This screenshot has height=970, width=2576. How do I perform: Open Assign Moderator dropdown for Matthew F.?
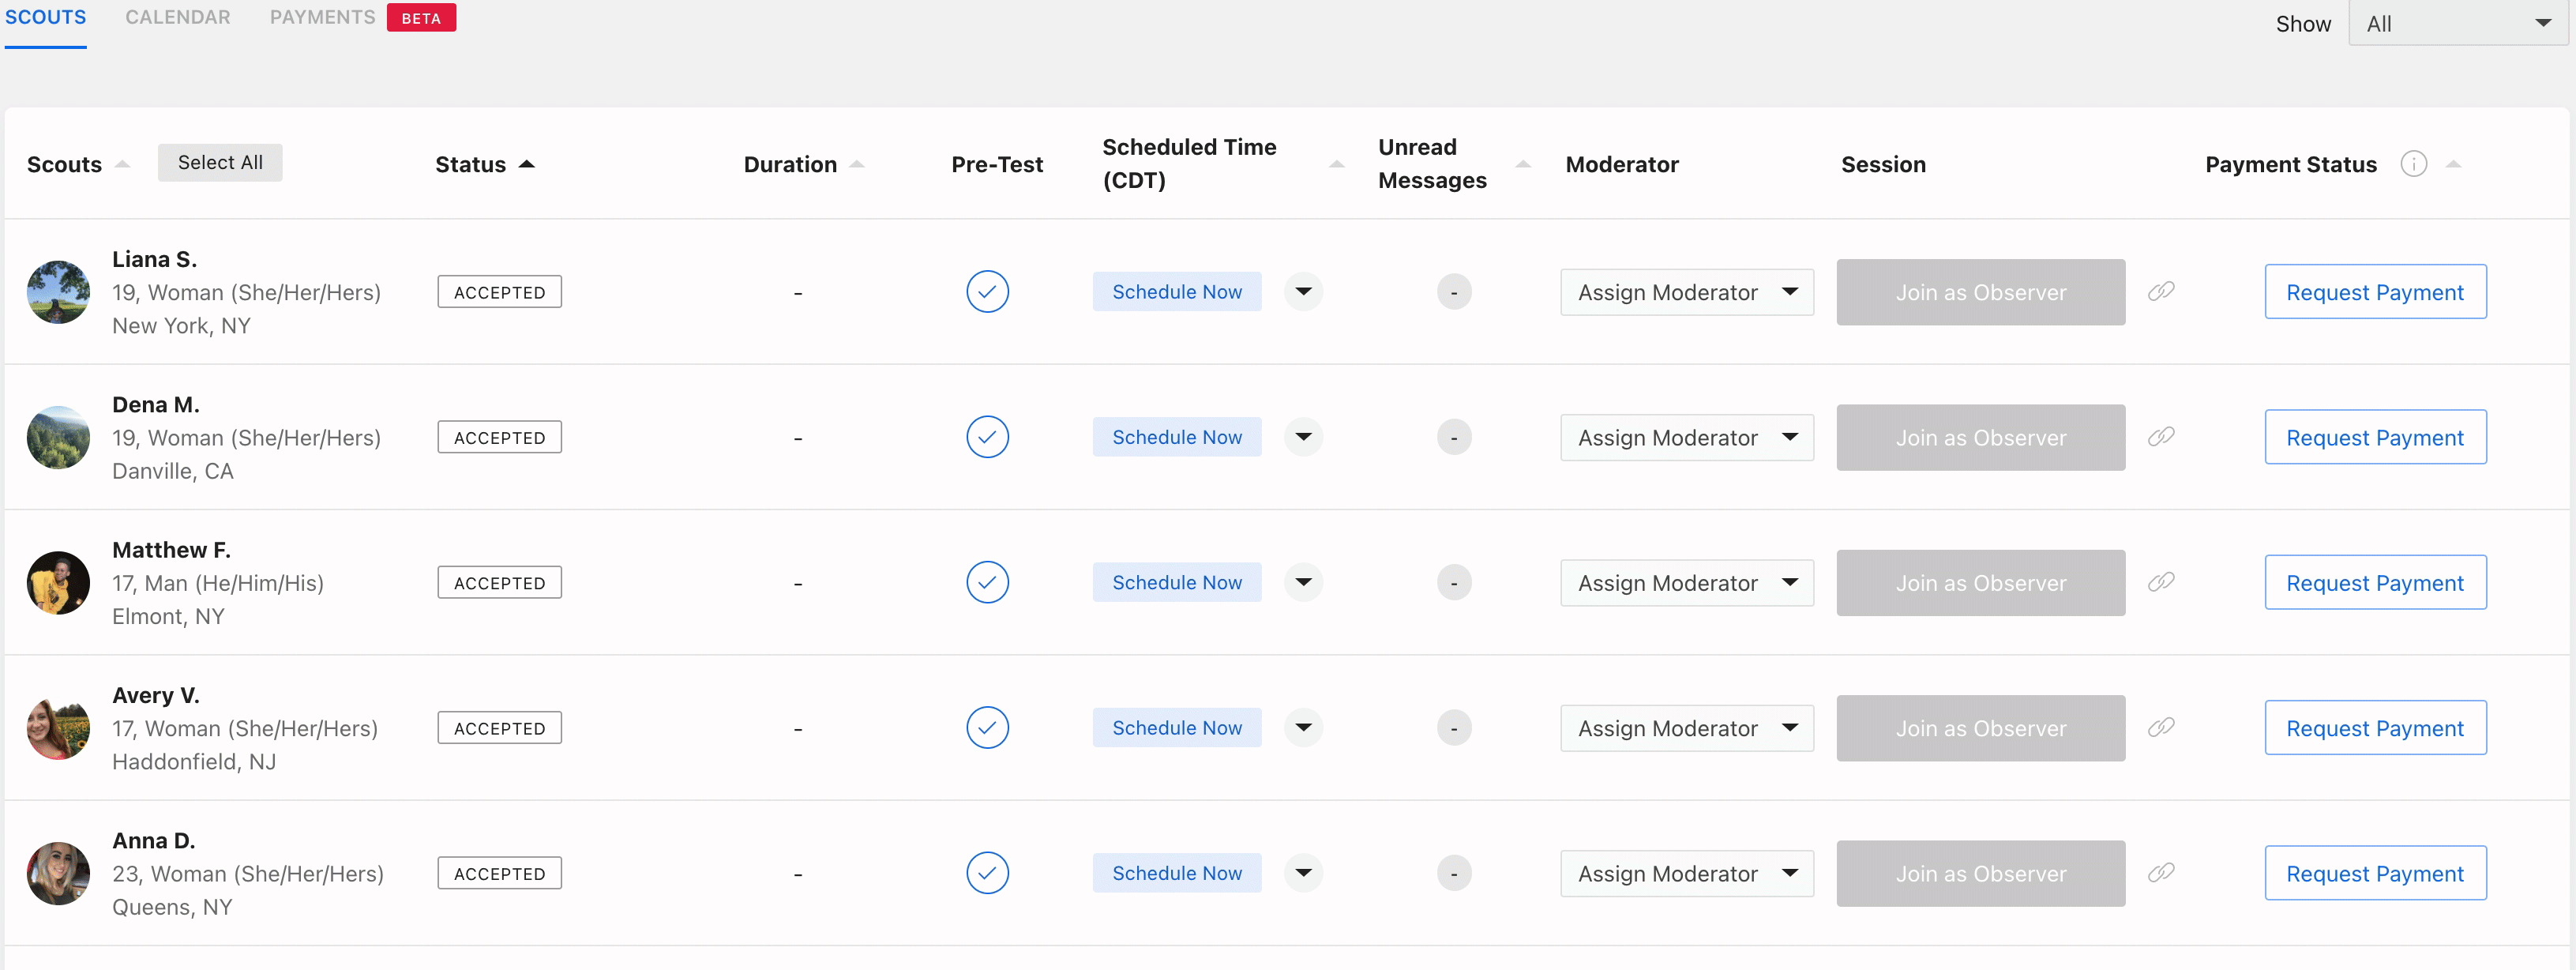pyautogui.click(x=1687, y=582)
